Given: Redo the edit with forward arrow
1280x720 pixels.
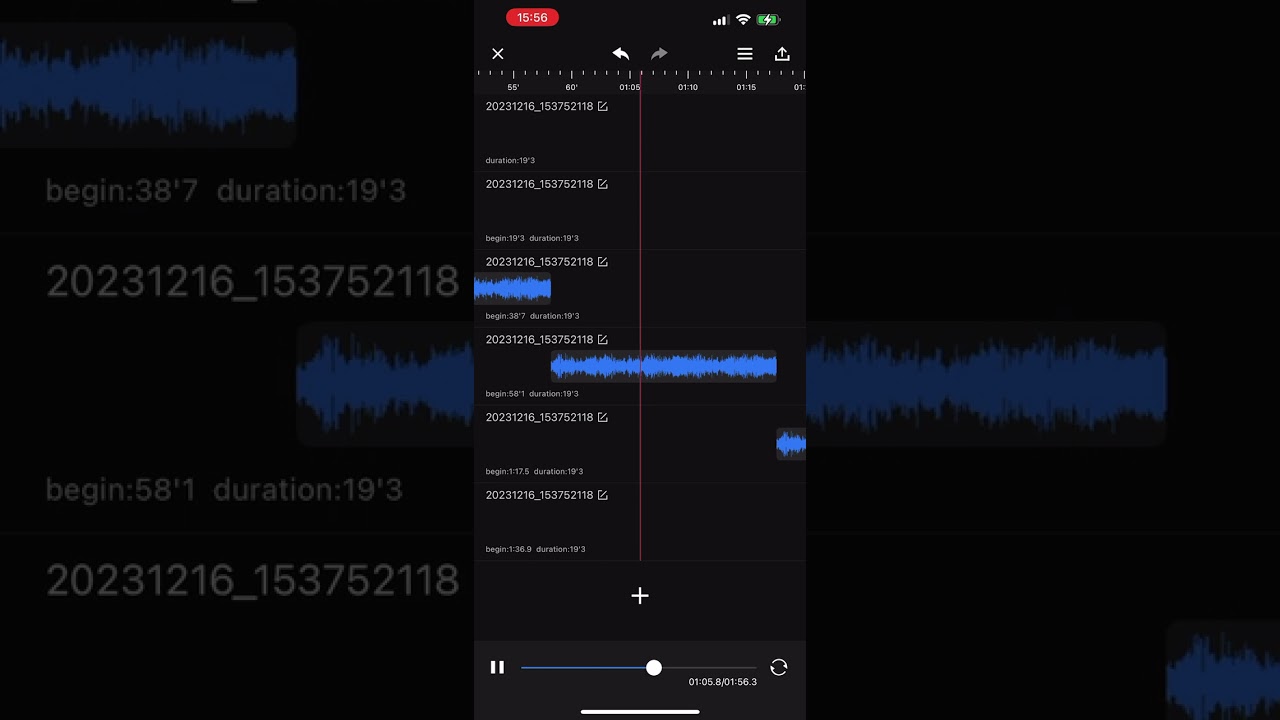Looking at the screenshot, I should [659, 54].
